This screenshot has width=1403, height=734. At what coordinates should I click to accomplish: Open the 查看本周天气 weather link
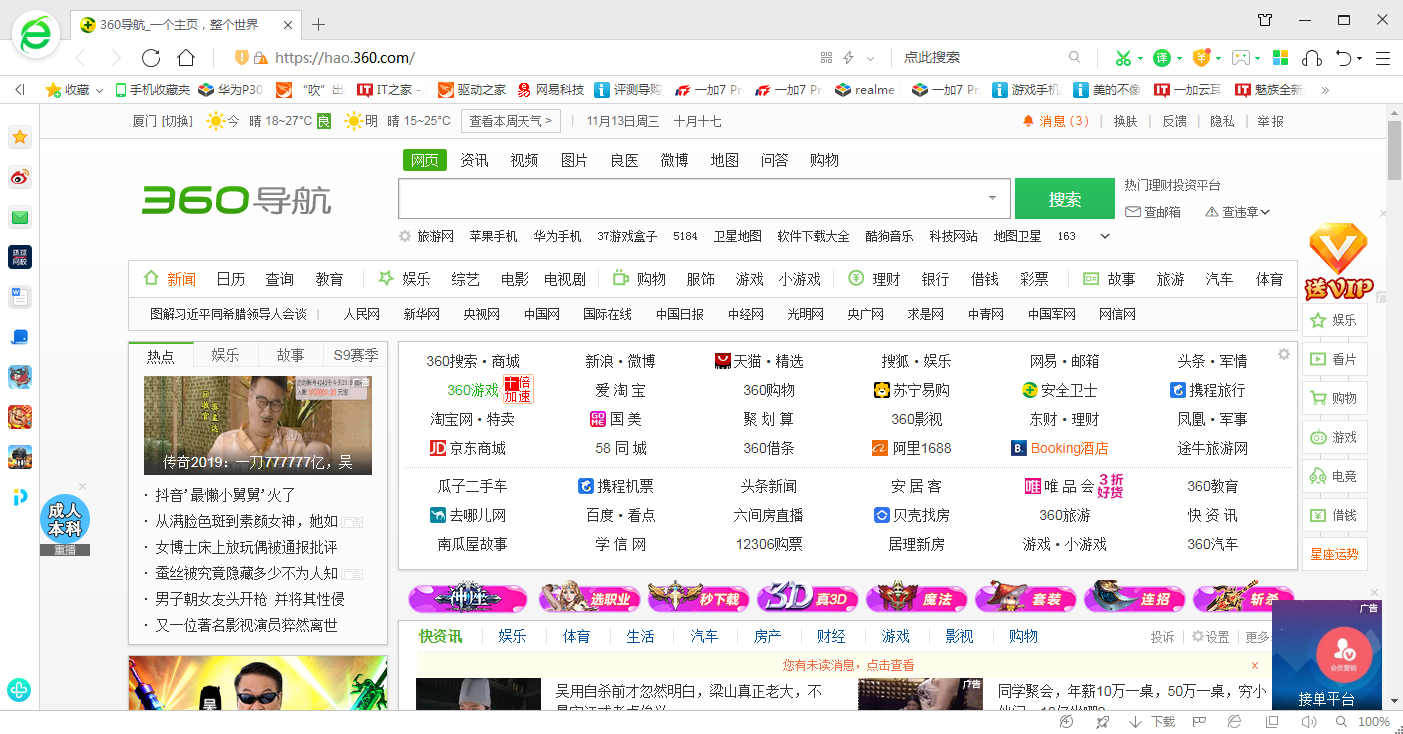point(505,121)
